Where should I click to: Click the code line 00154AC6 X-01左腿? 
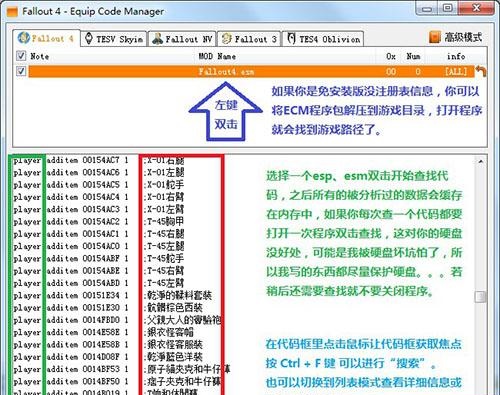pos(99,172)
